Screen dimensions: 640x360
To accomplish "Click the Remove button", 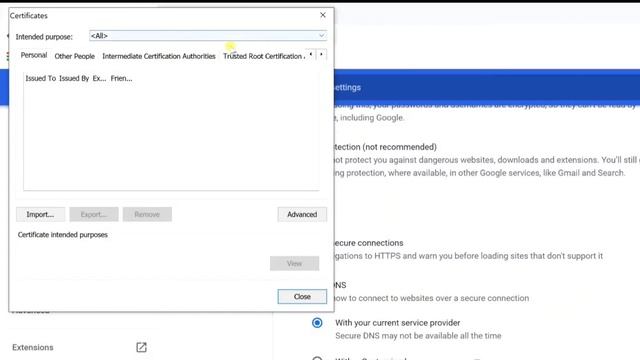I will [x=147, y=214].
